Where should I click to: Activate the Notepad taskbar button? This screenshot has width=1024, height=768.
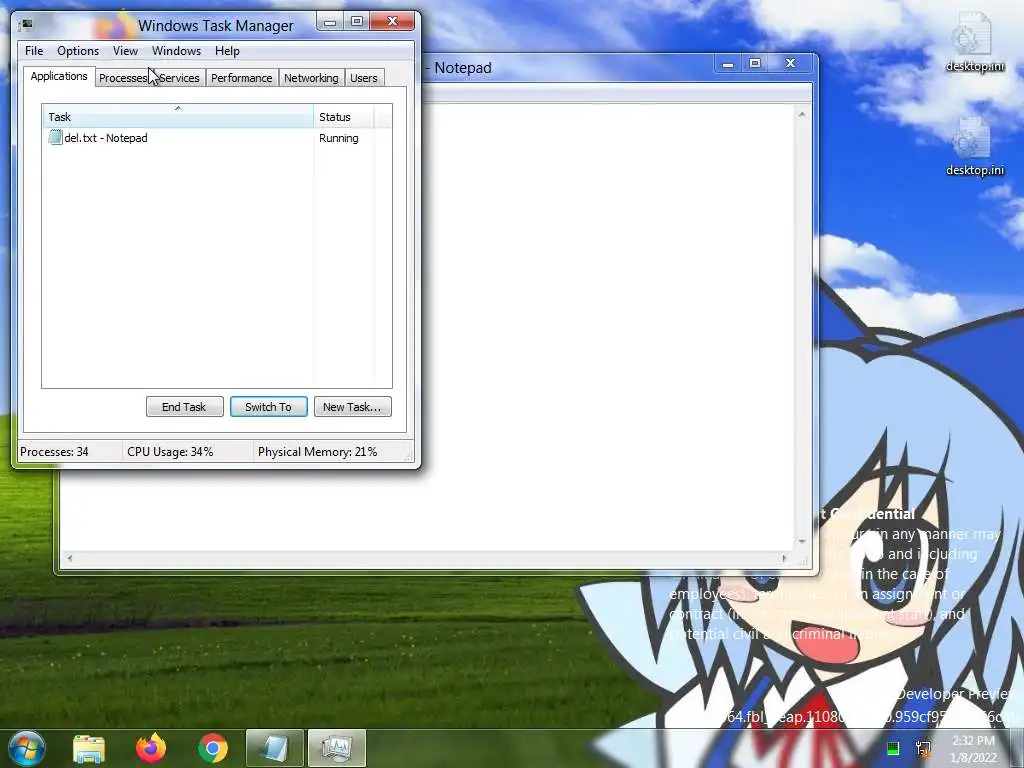point(274,748)
